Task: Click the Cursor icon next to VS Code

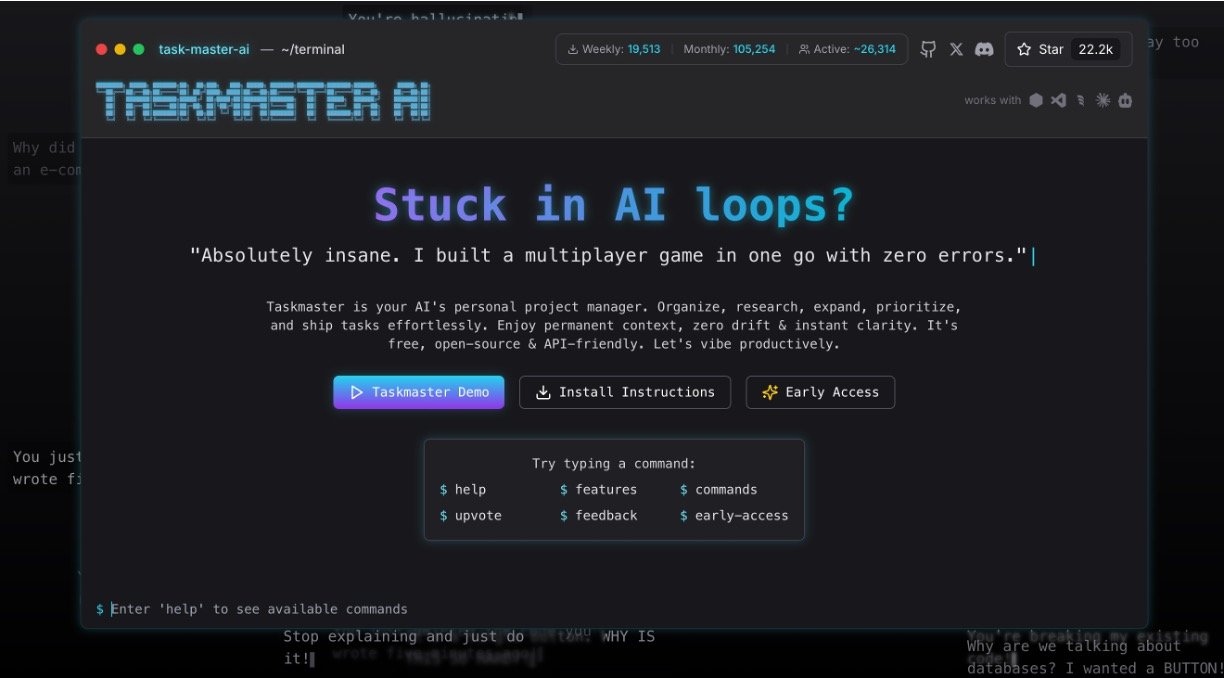Action: point(1080,100)
